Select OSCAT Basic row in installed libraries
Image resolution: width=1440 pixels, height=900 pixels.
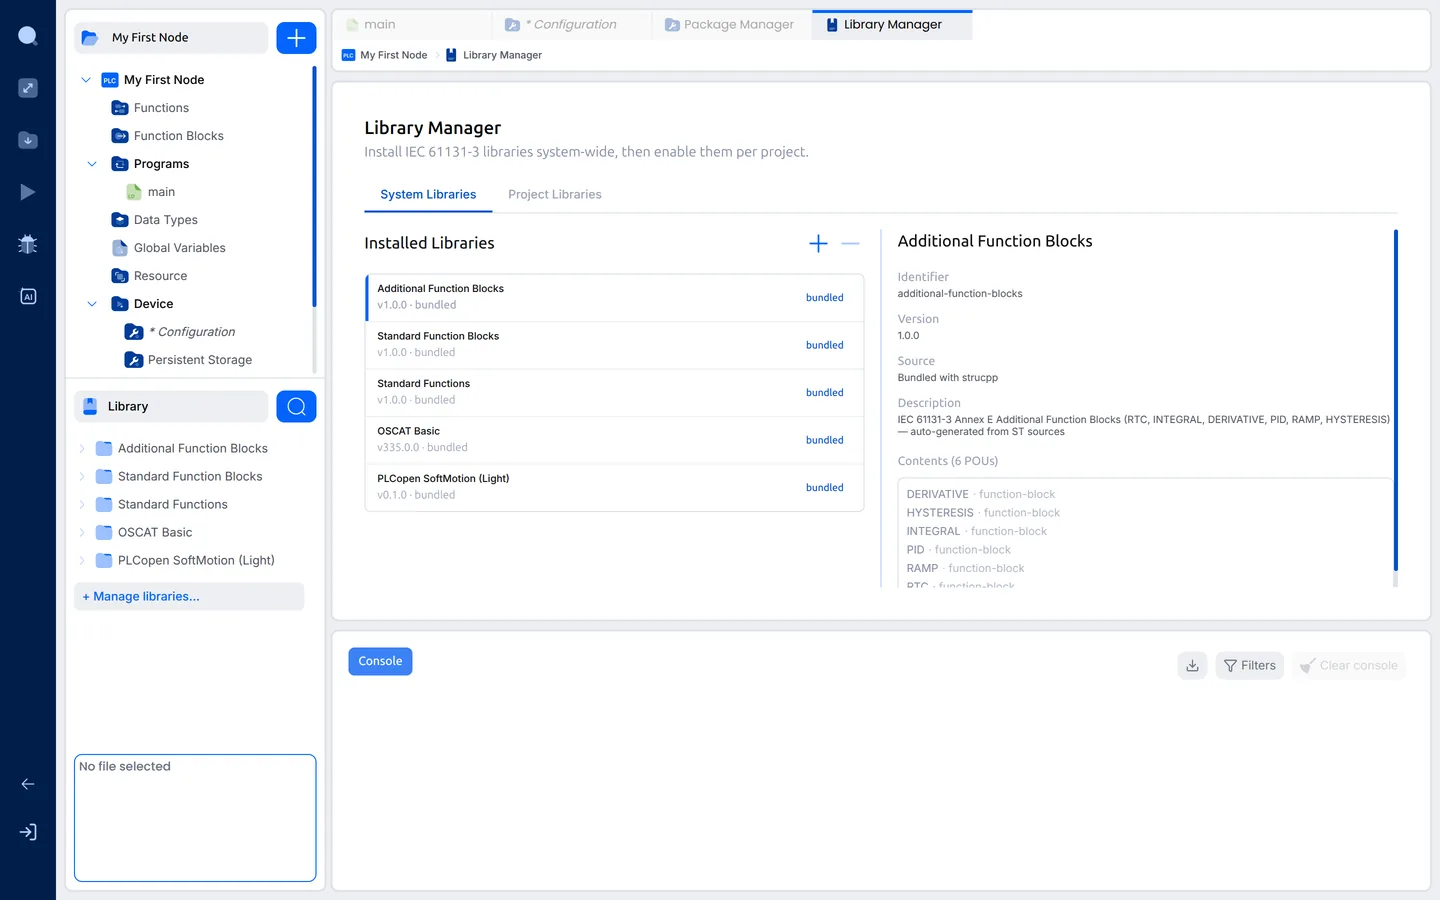click(x=615, y=440)
